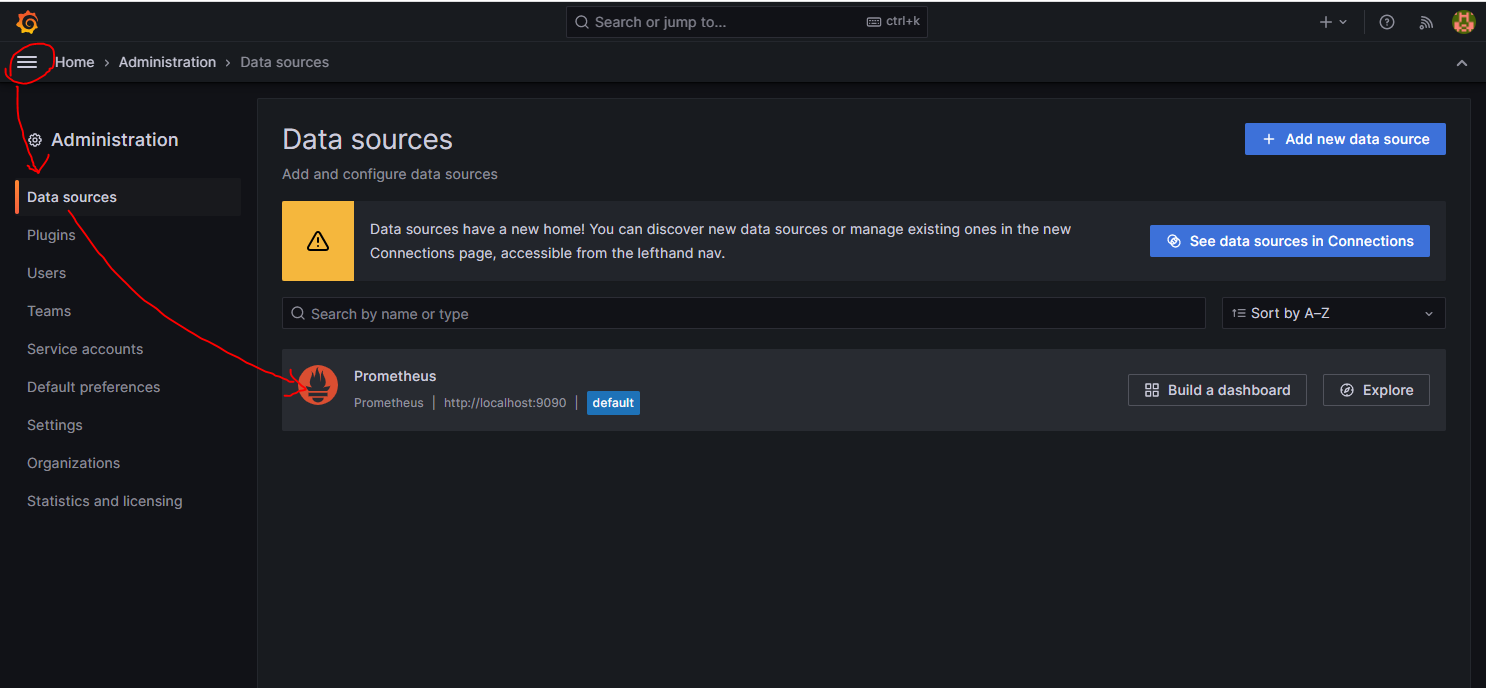This screenshot has width=1486, height=688.
Task: Click the Administration gear icon
Action: pyautogui.click(x=35, y=141)
